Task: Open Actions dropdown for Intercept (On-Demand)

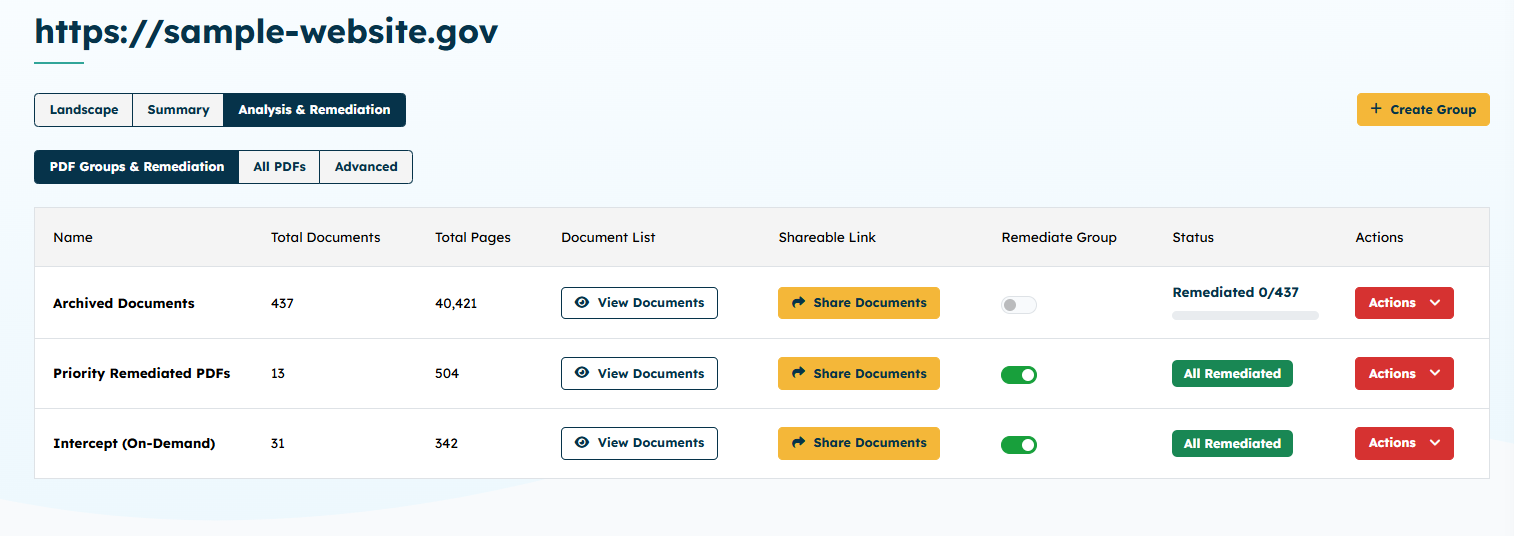Action: point(1403,443)
